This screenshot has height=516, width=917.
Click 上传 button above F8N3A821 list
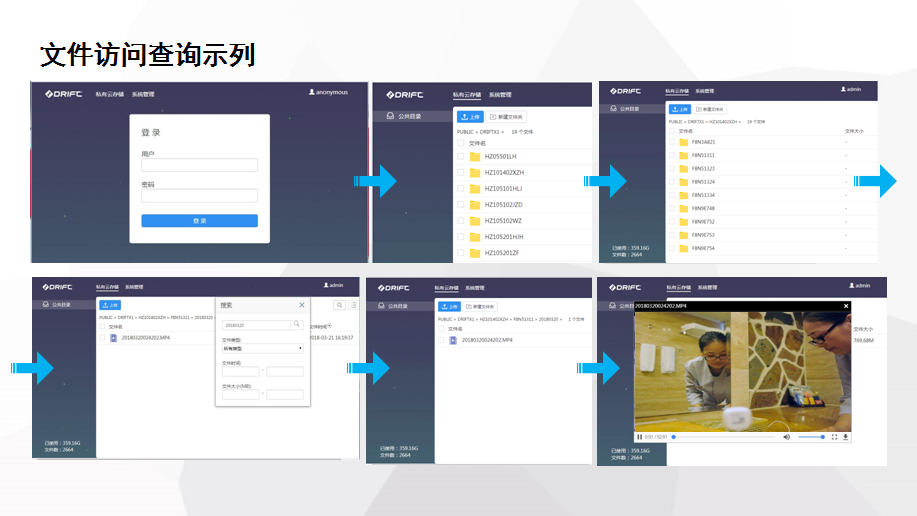680,109
